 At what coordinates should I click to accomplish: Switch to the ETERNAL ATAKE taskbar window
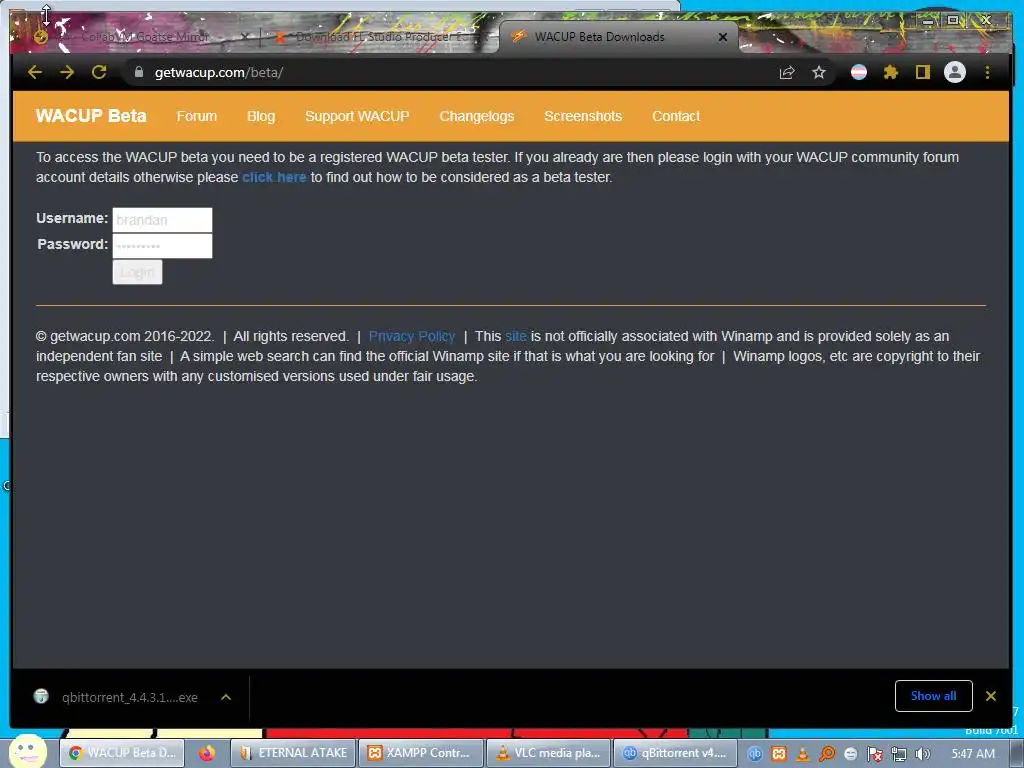[x=293, y=753]
